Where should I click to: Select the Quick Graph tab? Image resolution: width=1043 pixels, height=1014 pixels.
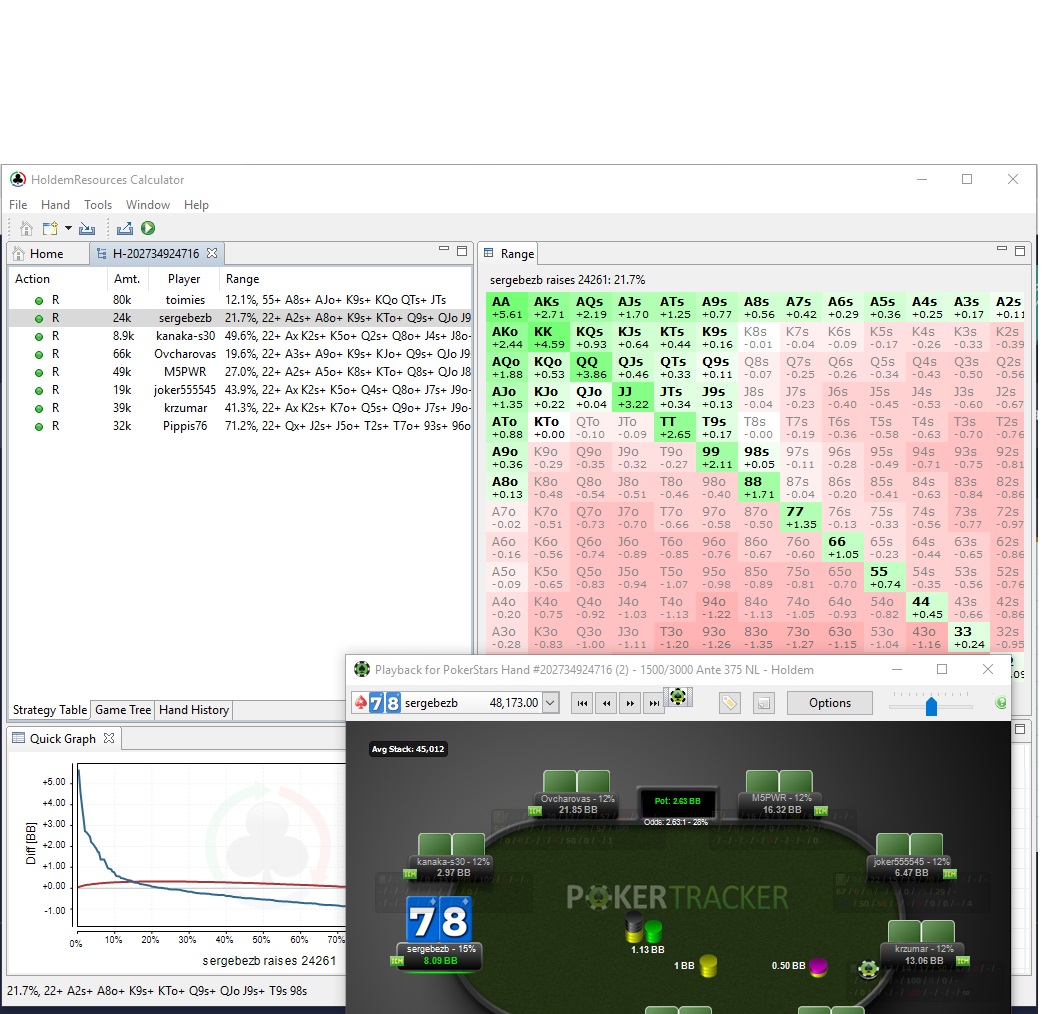pos(63,739)
